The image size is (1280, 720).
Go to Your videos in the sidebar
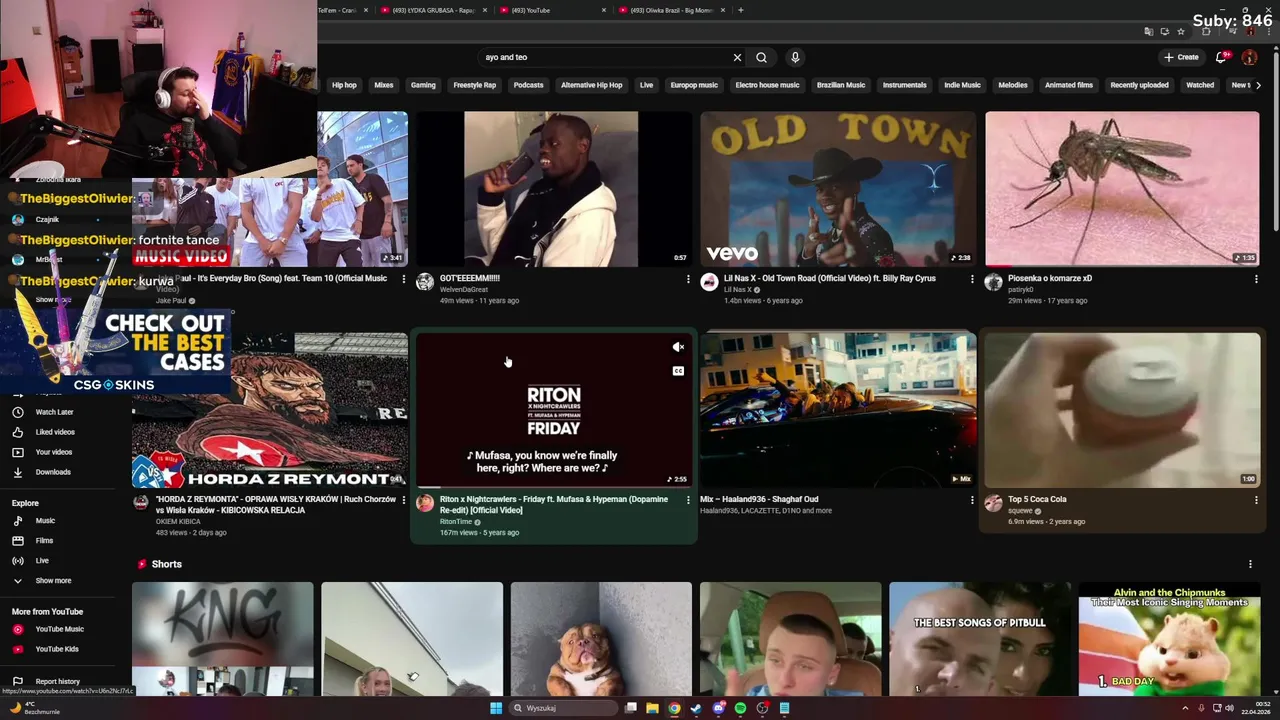click(54, 452)
